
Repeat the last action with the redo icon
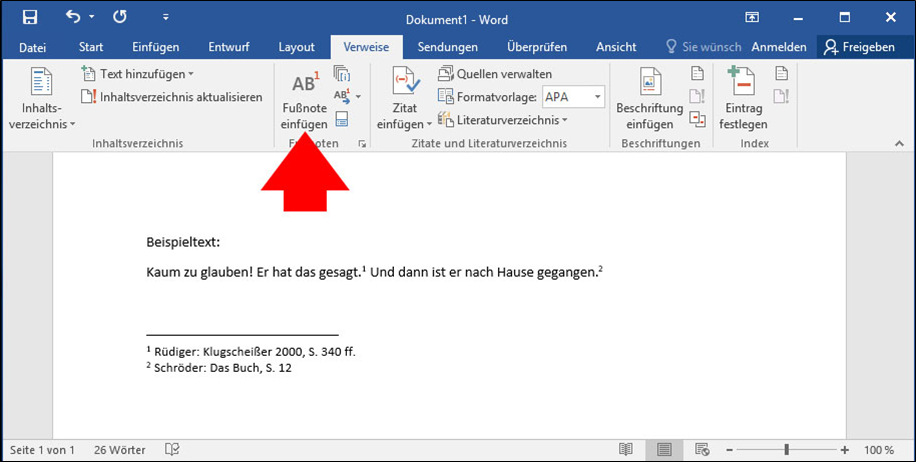[120, 17]
